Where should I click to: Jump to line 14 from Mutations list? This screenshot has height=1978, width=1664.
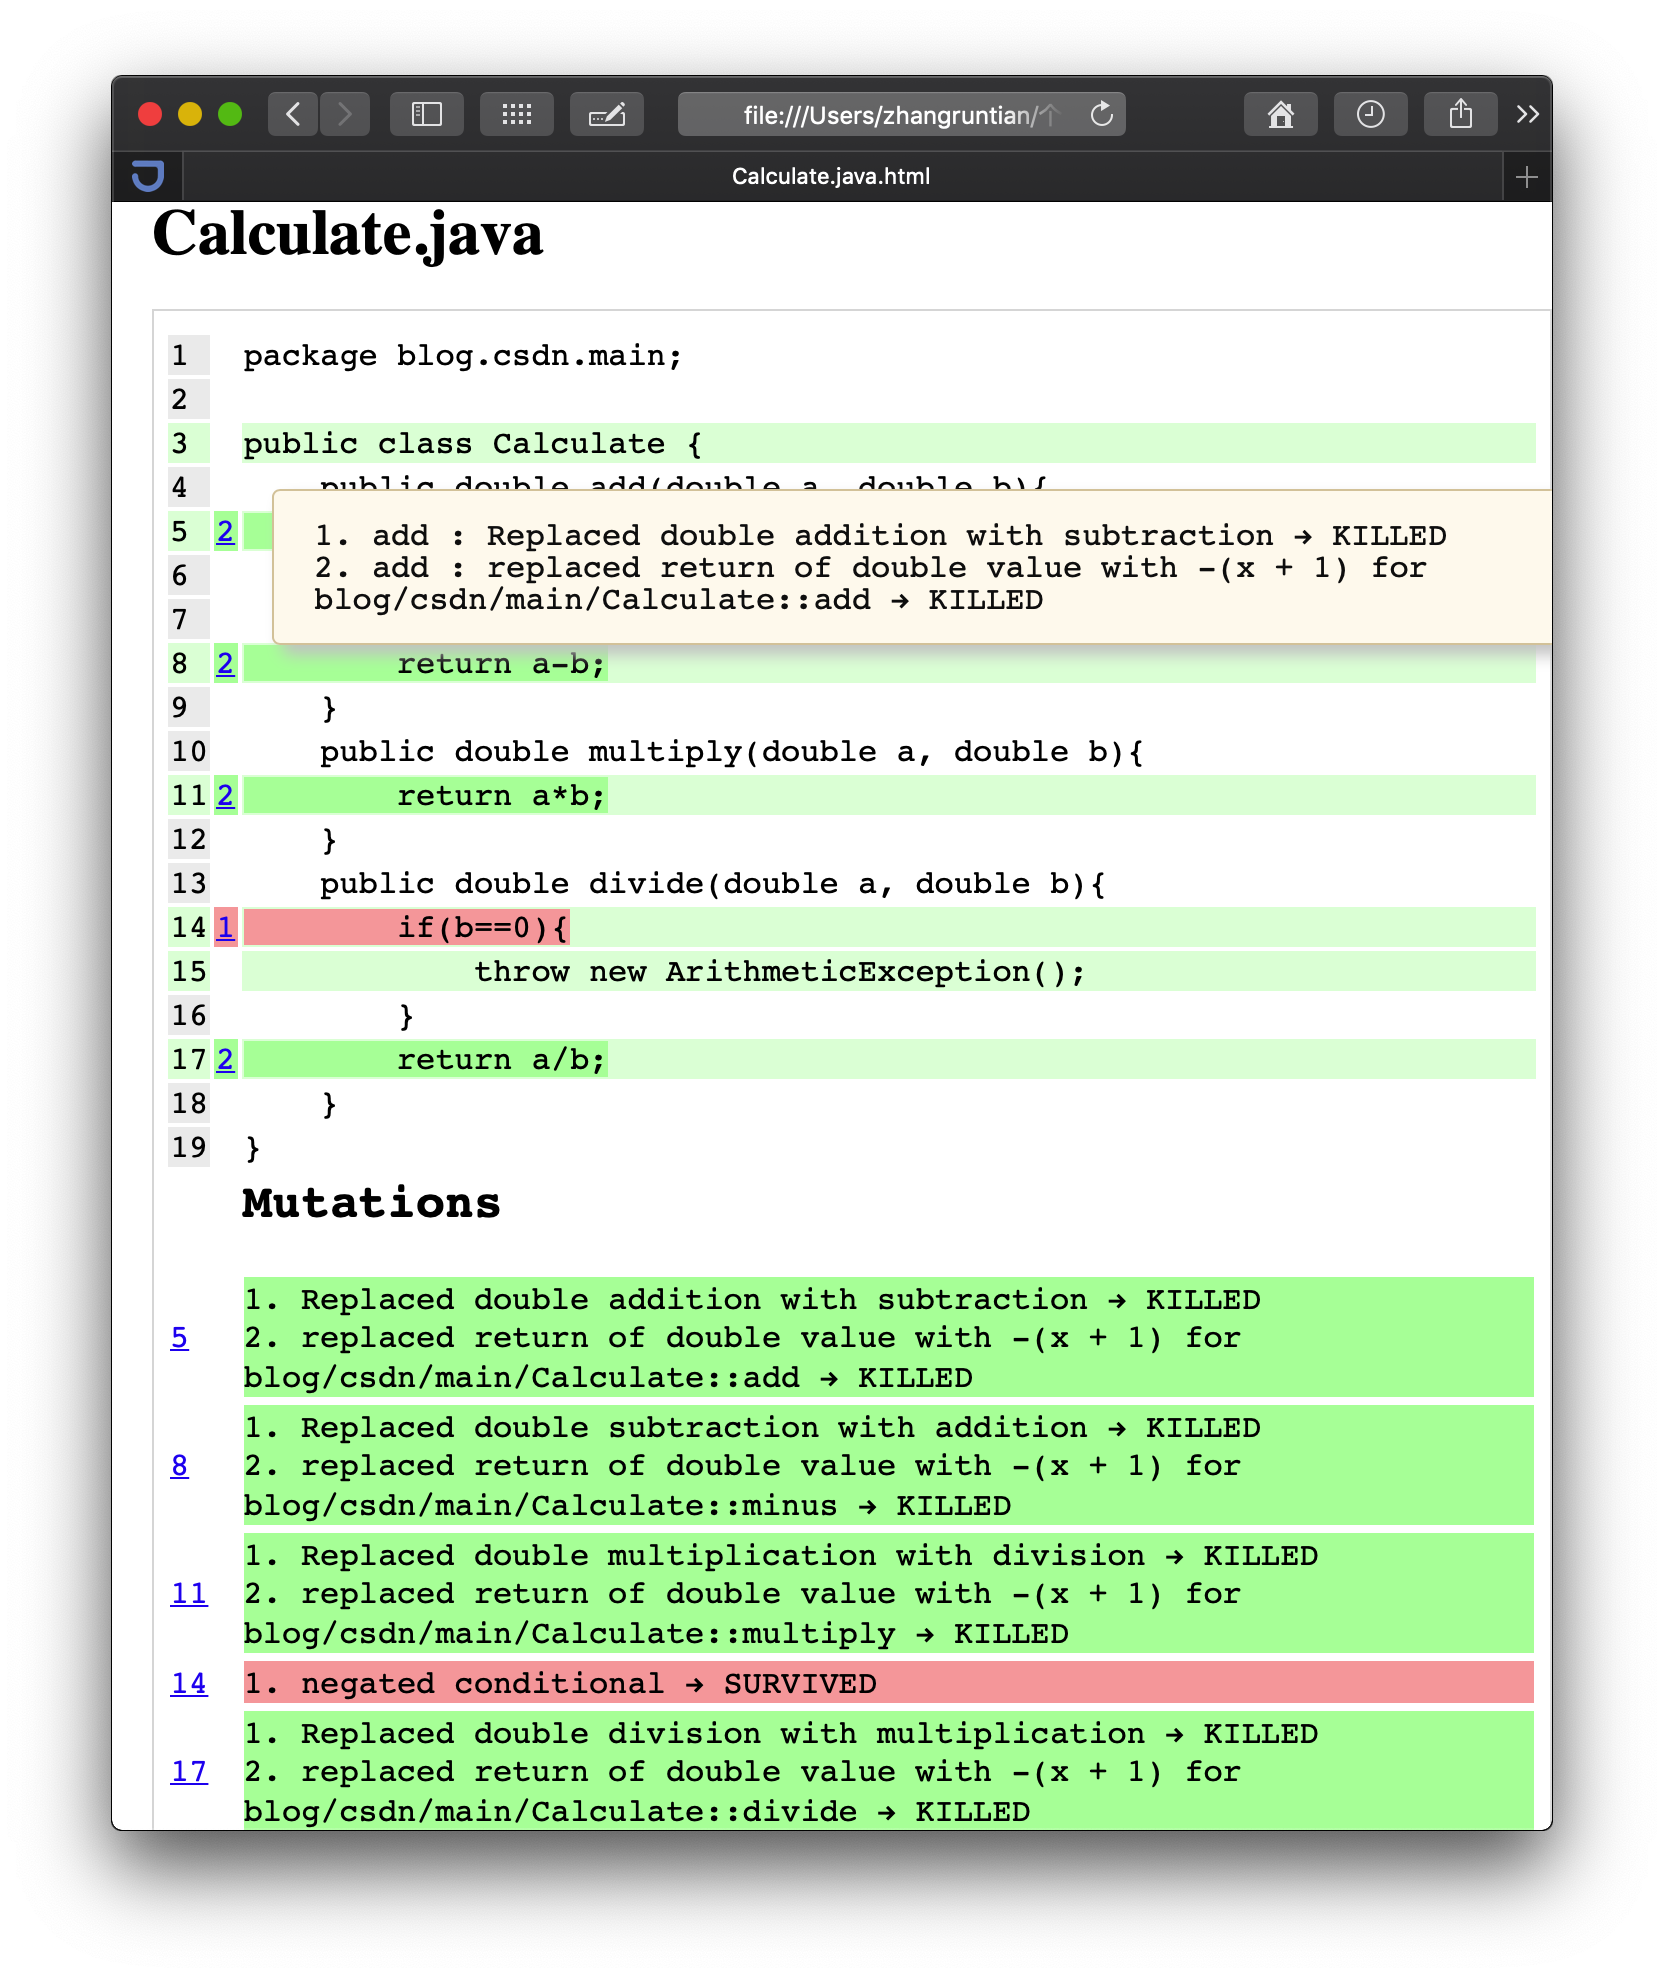[x=189, y=1683]
